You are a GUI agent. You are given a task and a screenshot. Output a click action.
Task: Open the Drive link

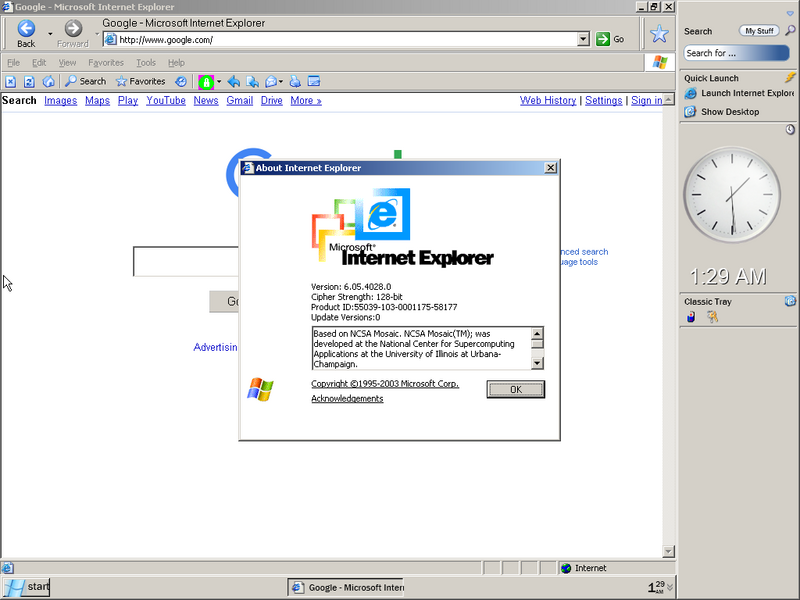point(271,101)
